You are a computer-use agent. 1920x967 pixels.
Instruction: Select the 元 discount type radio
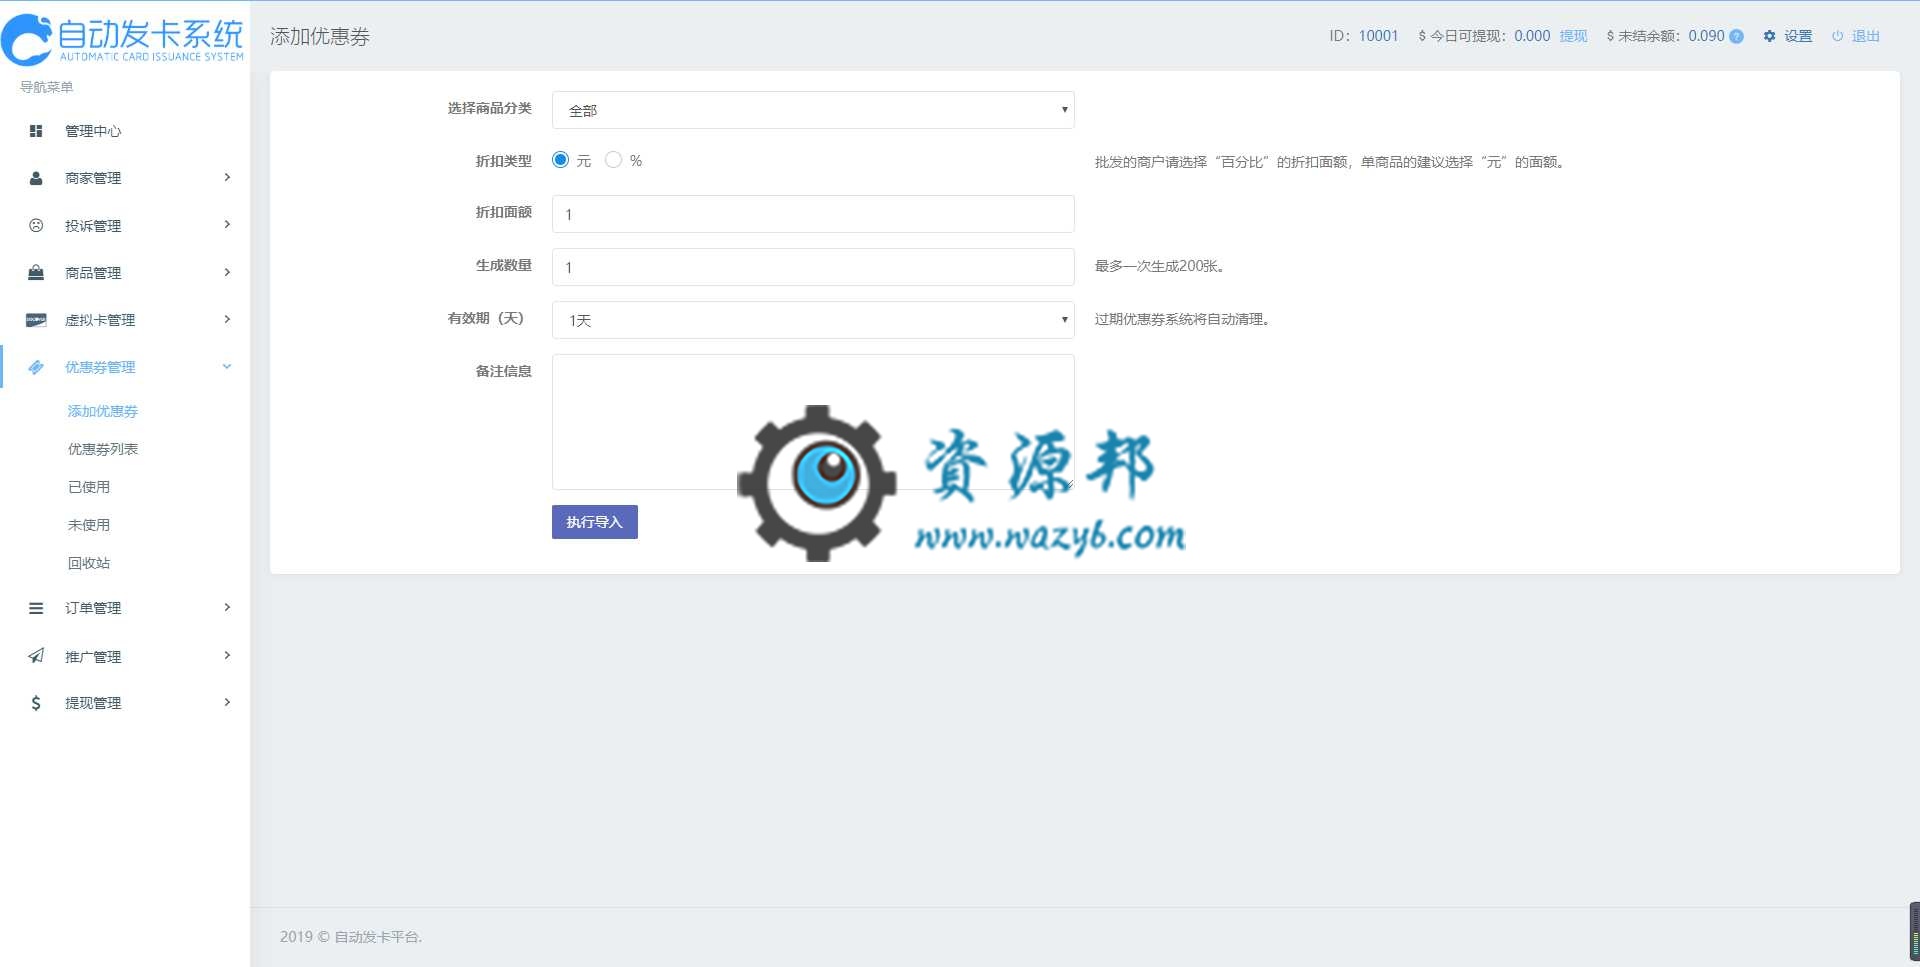click(561, 160)
